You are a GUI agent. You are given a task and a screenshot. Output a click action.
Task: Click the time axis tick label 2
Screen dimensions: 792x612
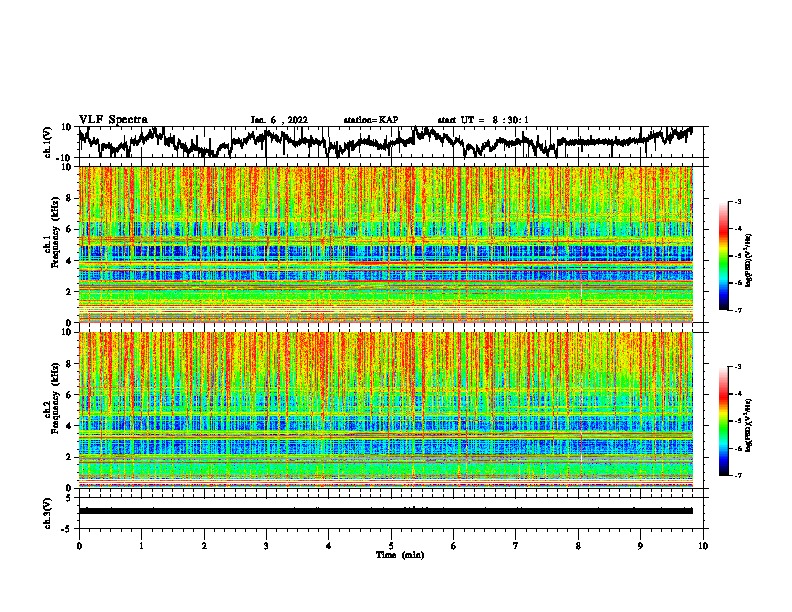204,546
